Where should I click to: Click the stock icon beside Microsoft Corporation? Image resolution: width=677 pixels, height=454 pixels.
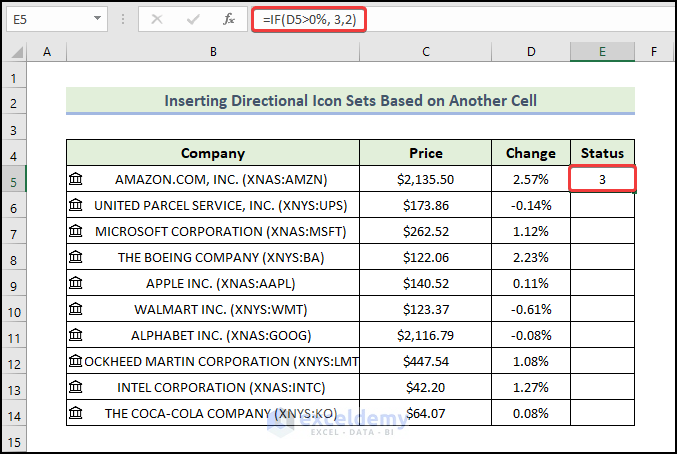[76, 231]
